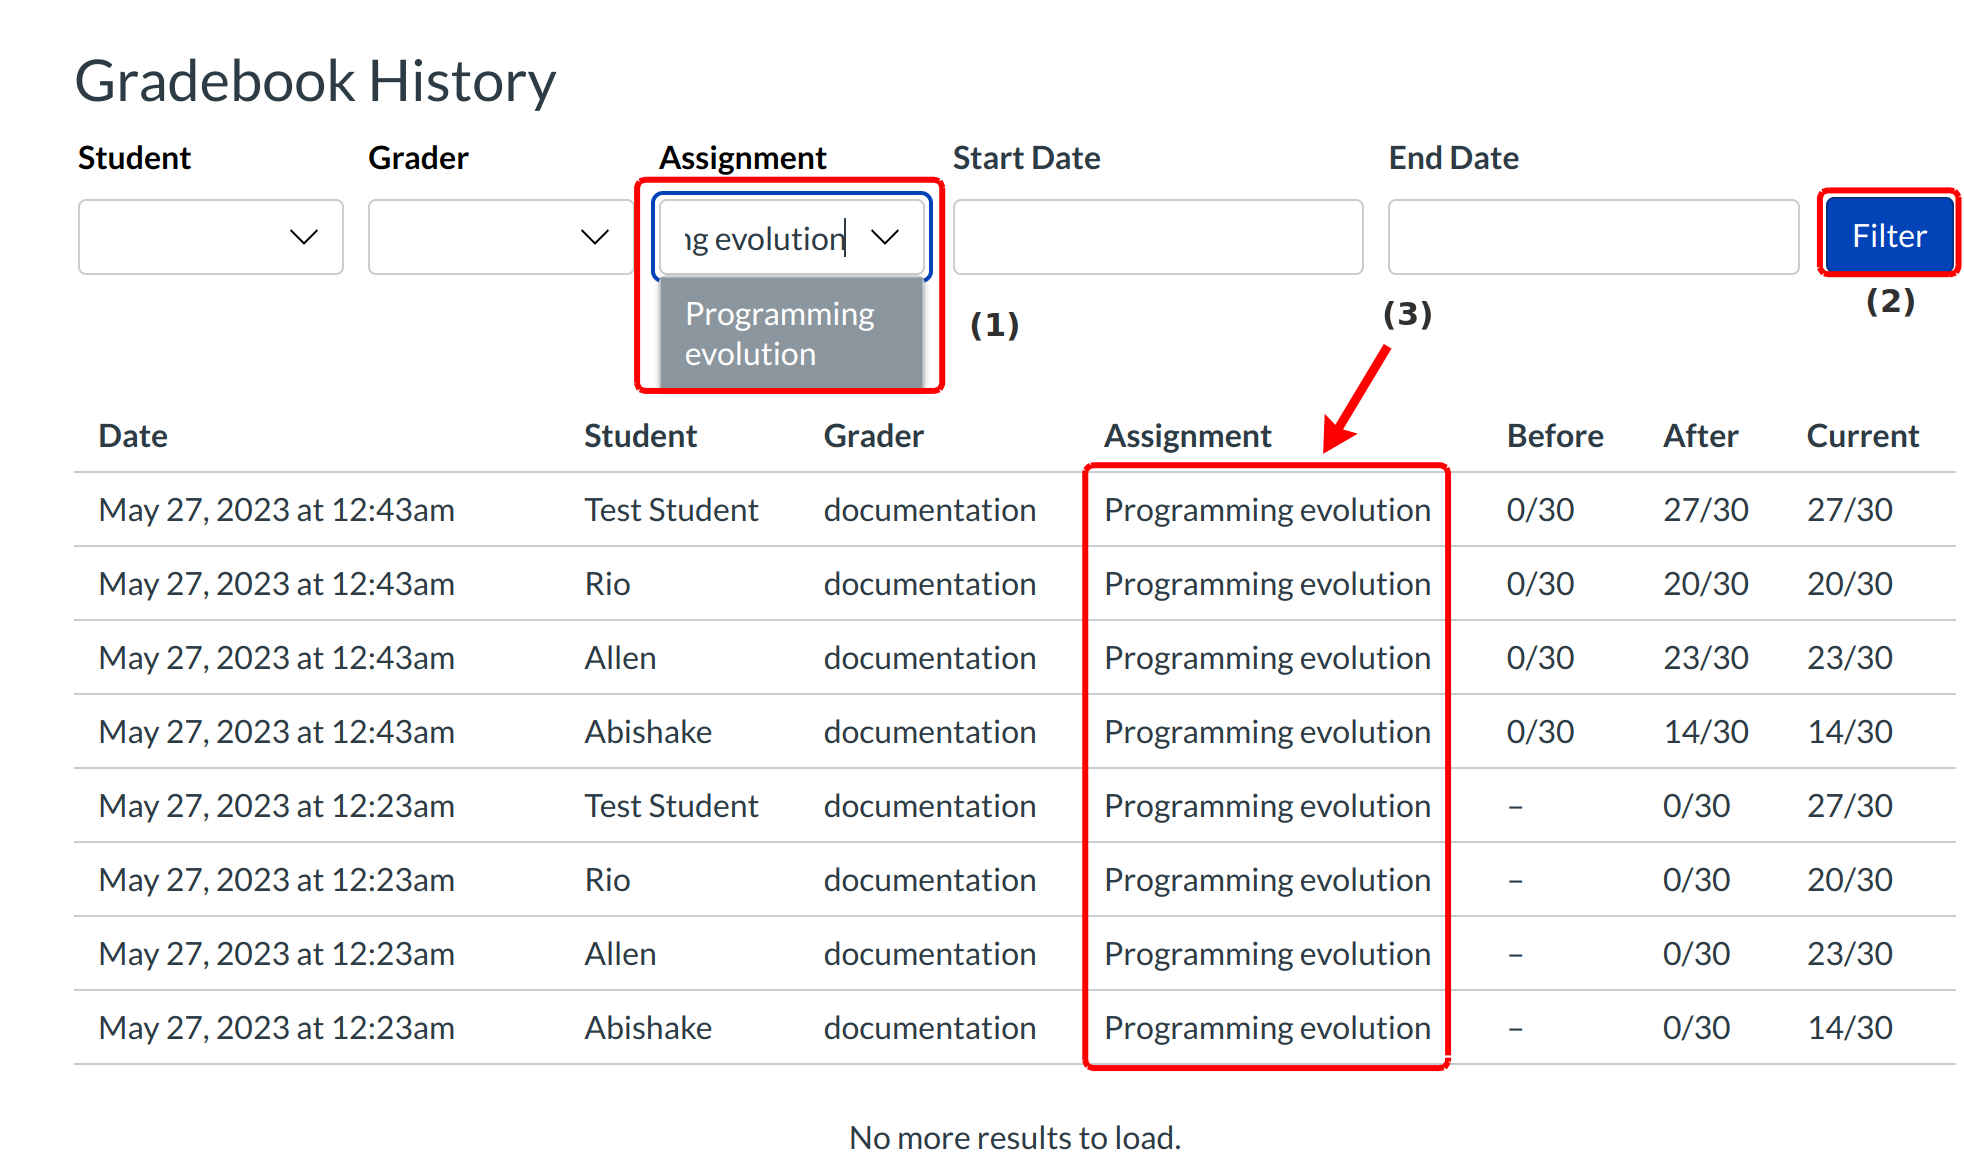This screenshot has width=1964, height=1172.
Task: Click Allen's Programming evolution entry at 12:23am
Action: tap(1266, 954)
